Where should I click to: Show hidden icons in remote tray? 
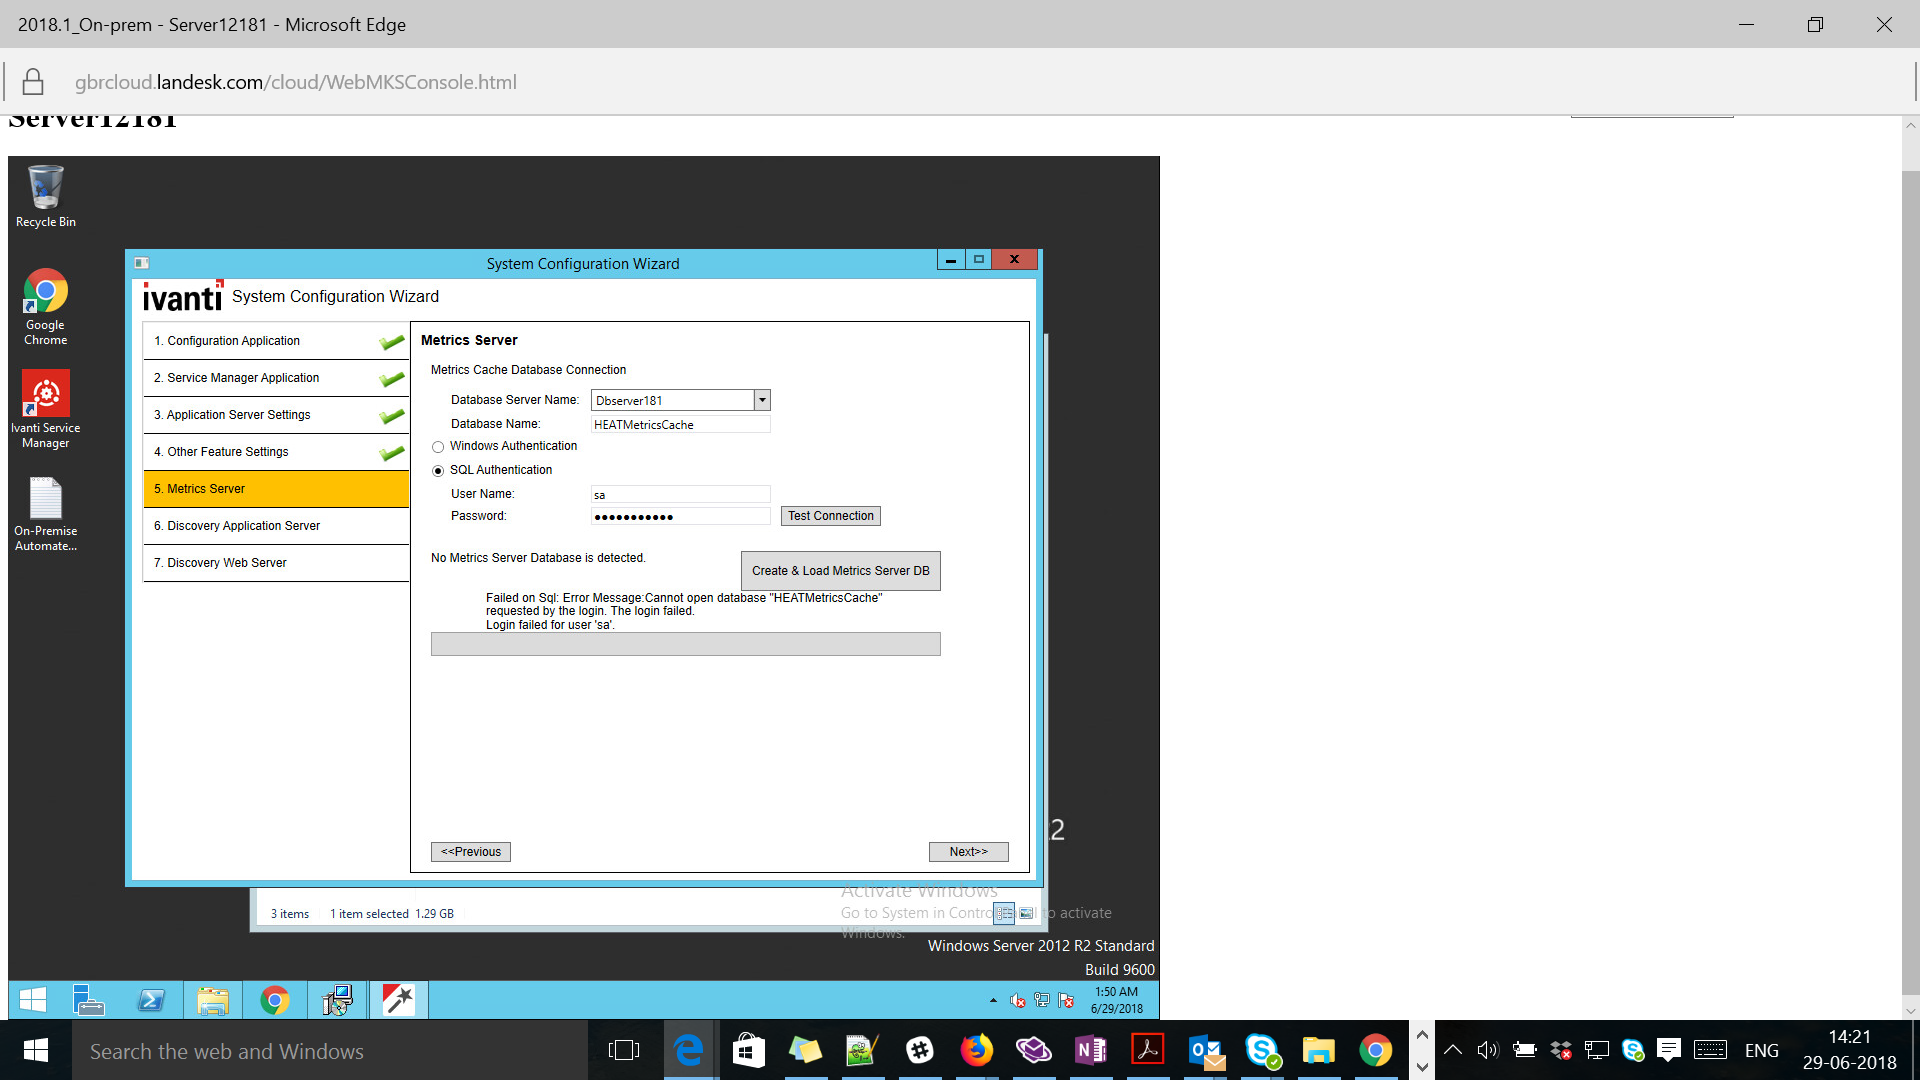993,1001
